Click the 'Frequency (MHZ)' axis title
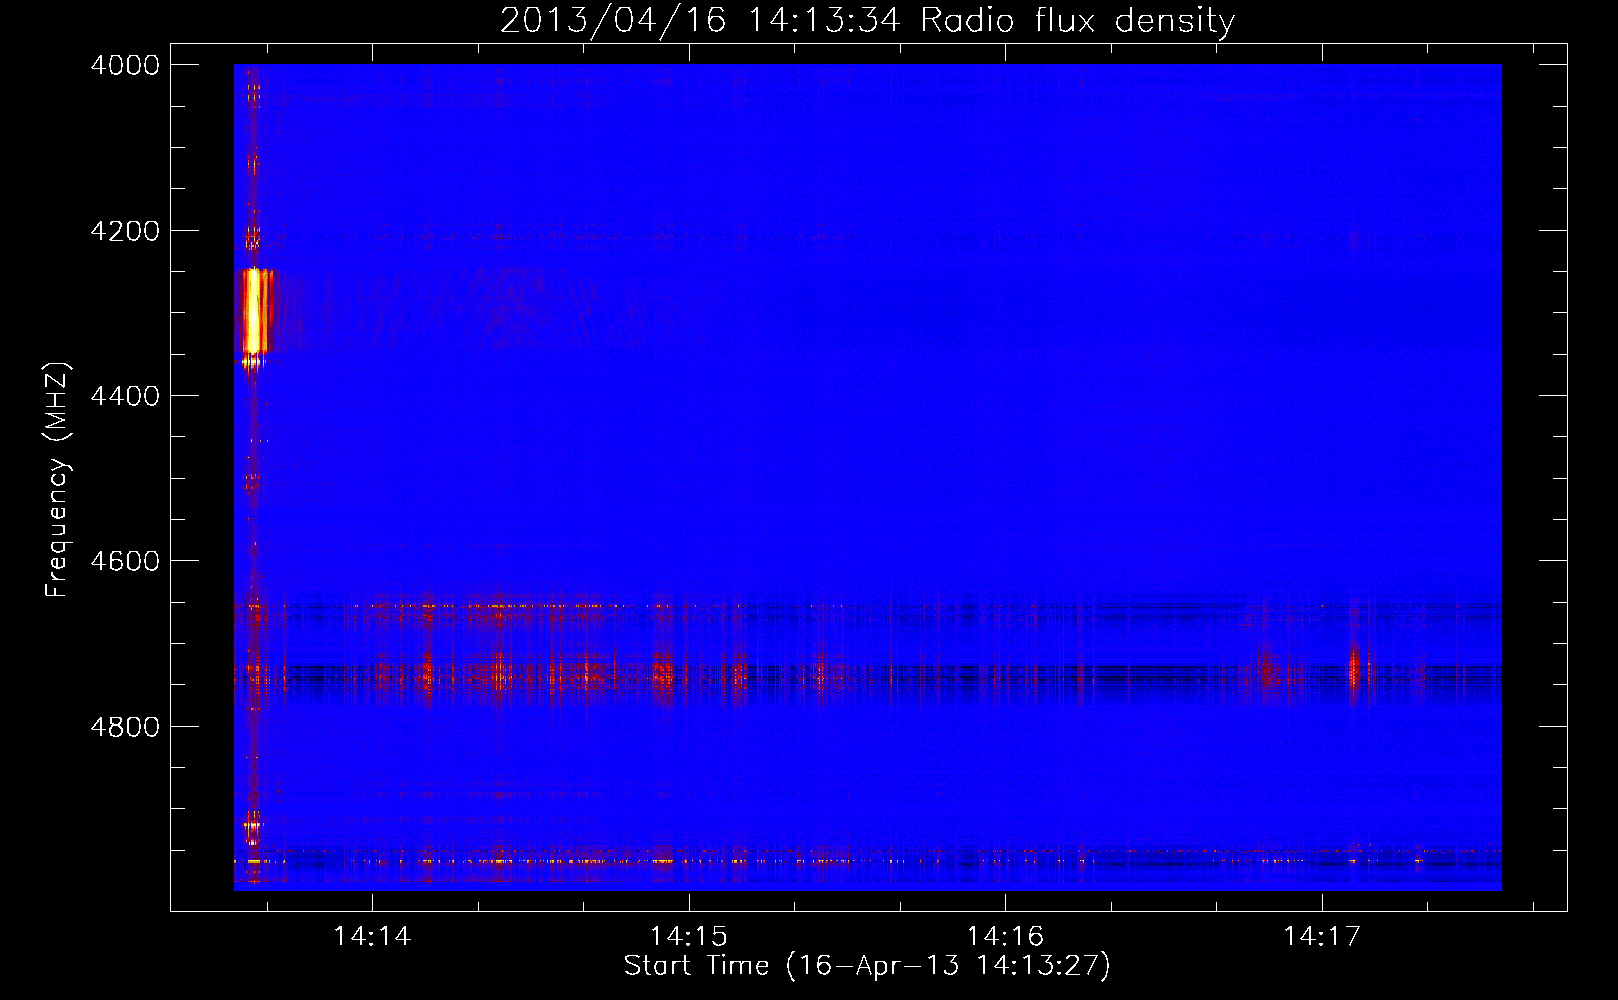 (58, 480)
